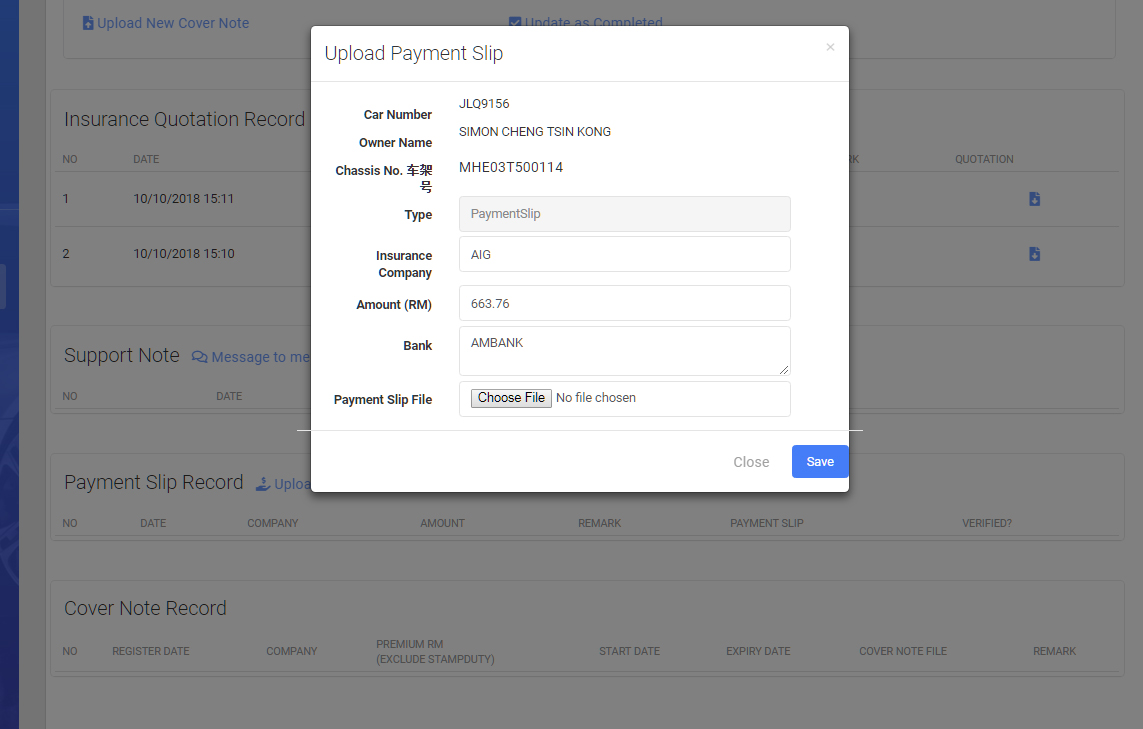Open the Upload New Cover Note link text
1143x729 pixels.
coord(173,23)
